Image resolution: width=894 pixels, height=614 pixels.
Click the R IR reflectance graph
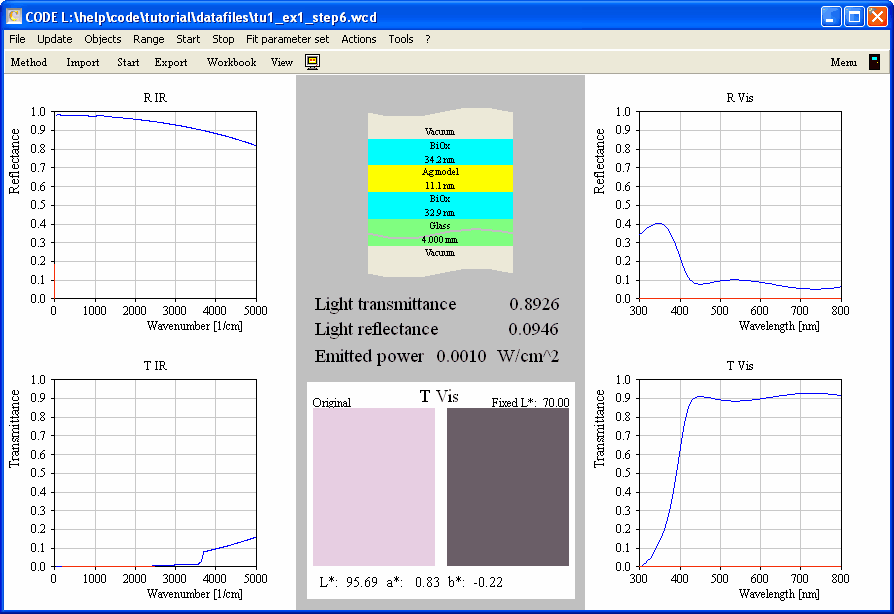click(155, 205)
